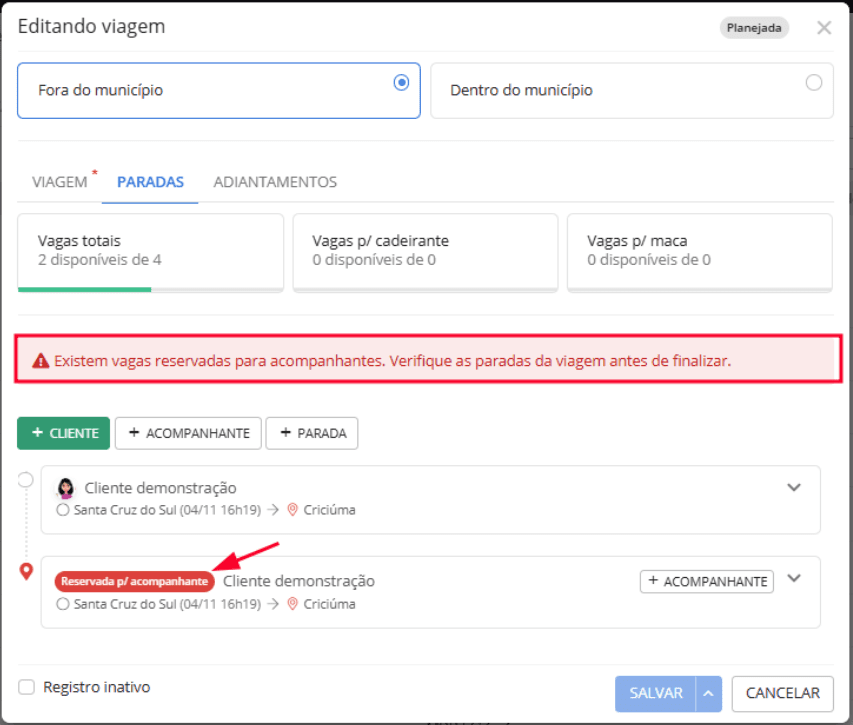Screen dimensions: 853x725
Task: Click the red location pin on timeline
Action: [27, 571]
